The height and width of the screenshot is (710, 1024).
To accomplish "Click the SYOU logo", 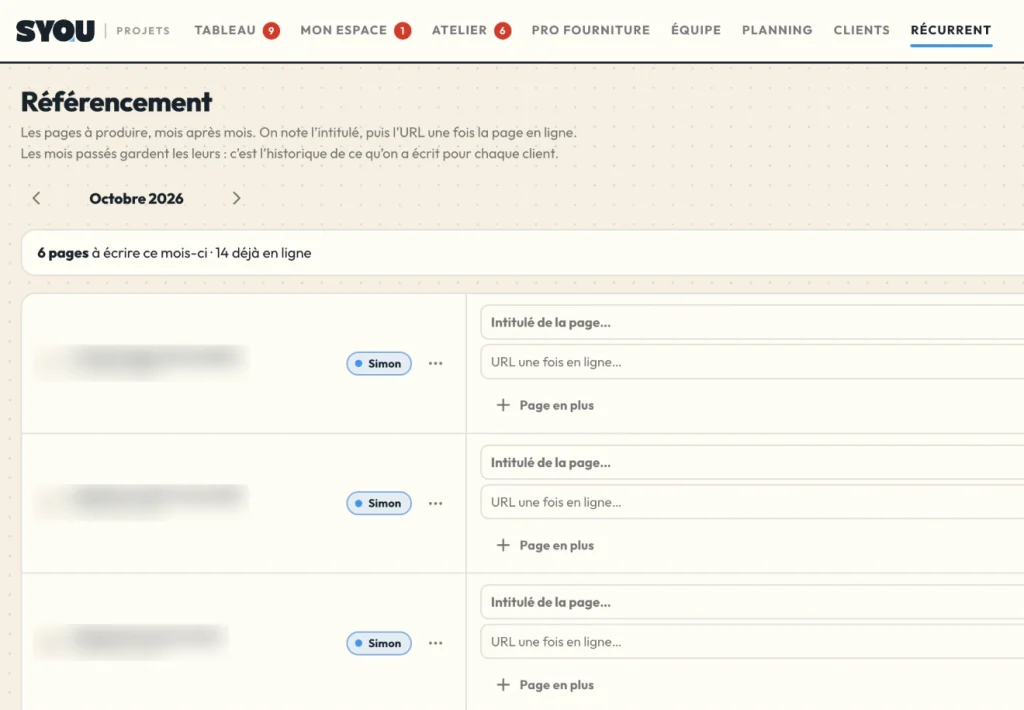I will click(55, 30).
